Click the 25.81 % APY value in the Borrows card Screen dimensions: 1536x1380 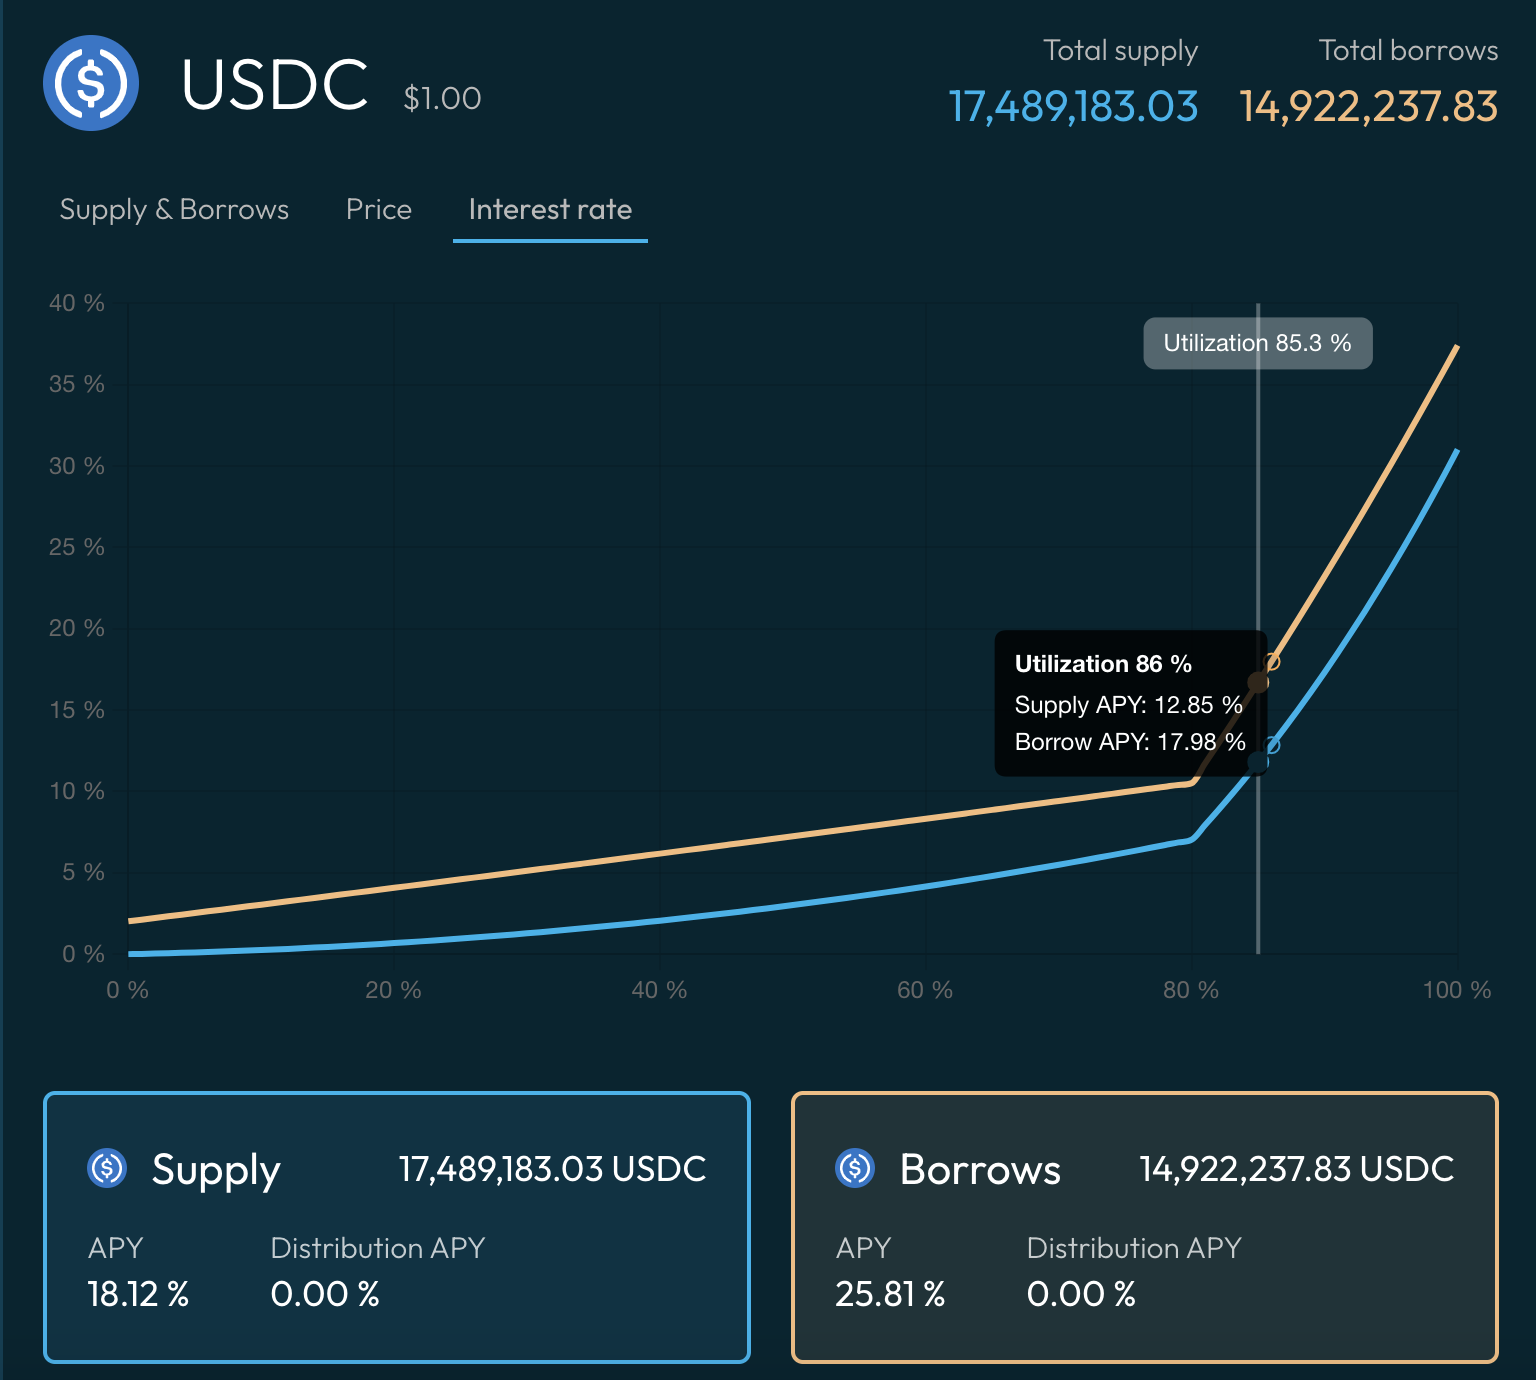coord(890,1294)
